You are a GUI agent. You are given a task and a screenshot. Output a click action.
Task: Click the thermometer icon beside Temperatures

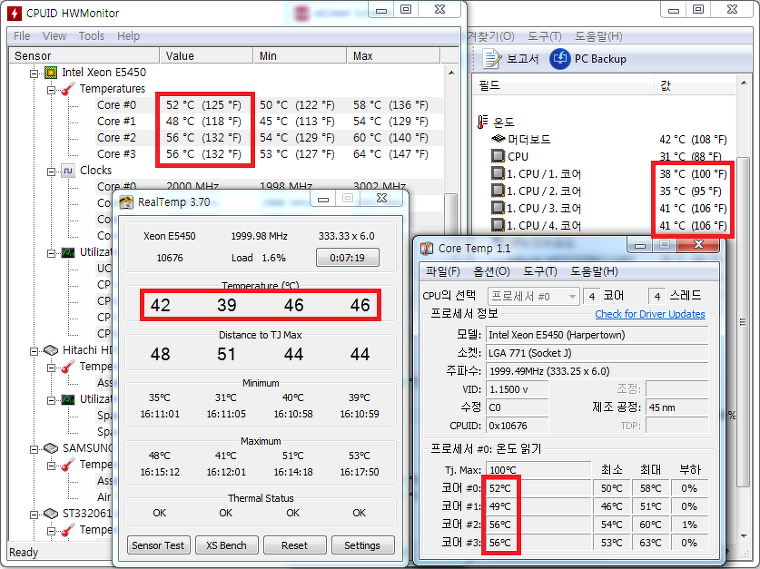coord(68,89)
